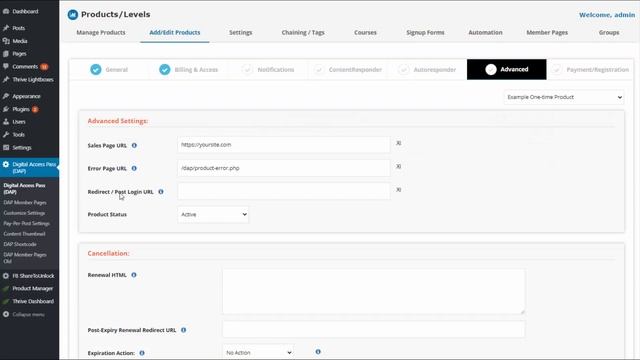Open Comments in the sidebar
640x360 pixels.
click(25, 67)
